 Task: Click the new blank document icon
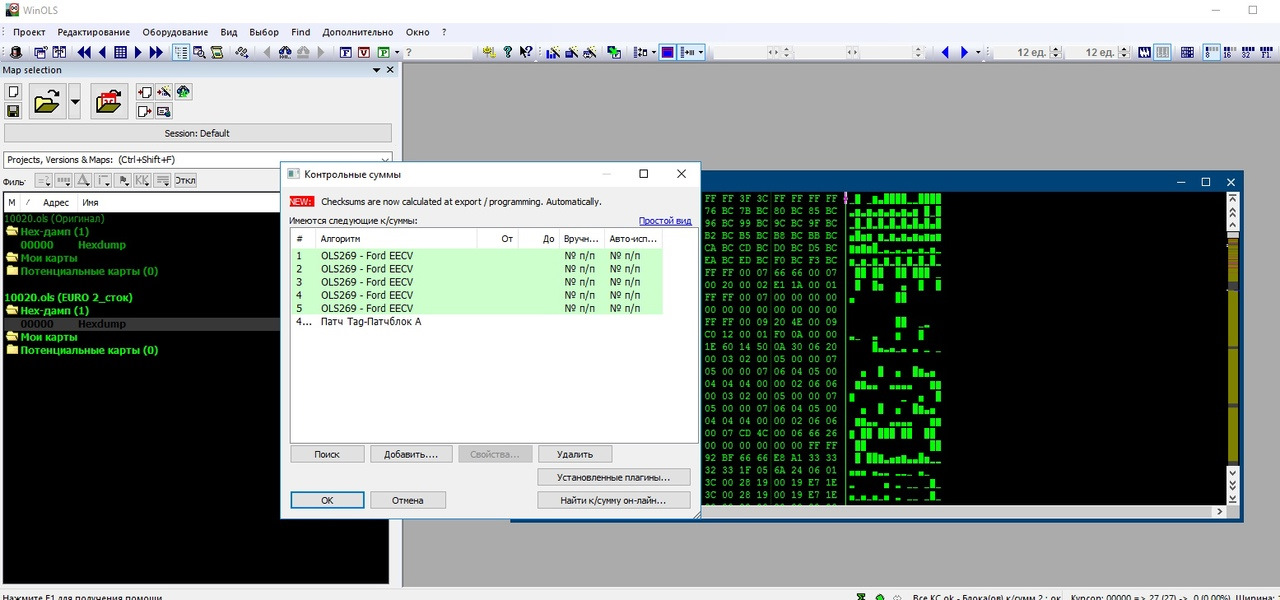click(x=13, y=92)
